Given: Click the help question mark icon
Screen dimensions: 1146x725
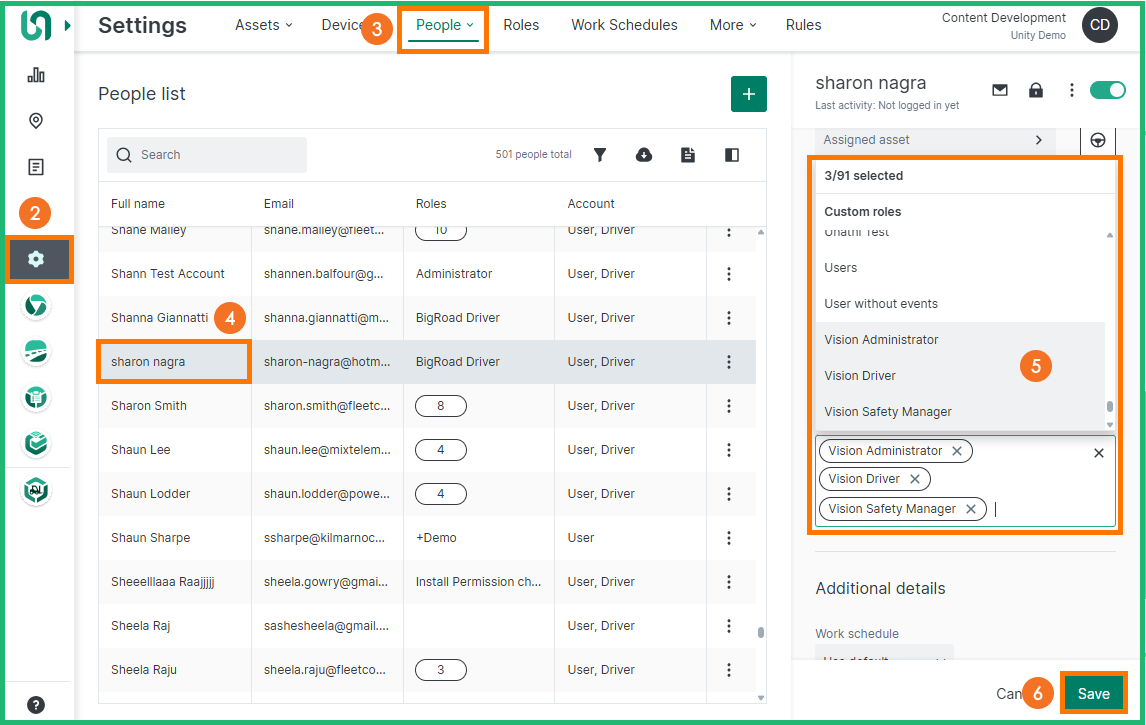Looking at the screenshot, I should coord(36,704).
